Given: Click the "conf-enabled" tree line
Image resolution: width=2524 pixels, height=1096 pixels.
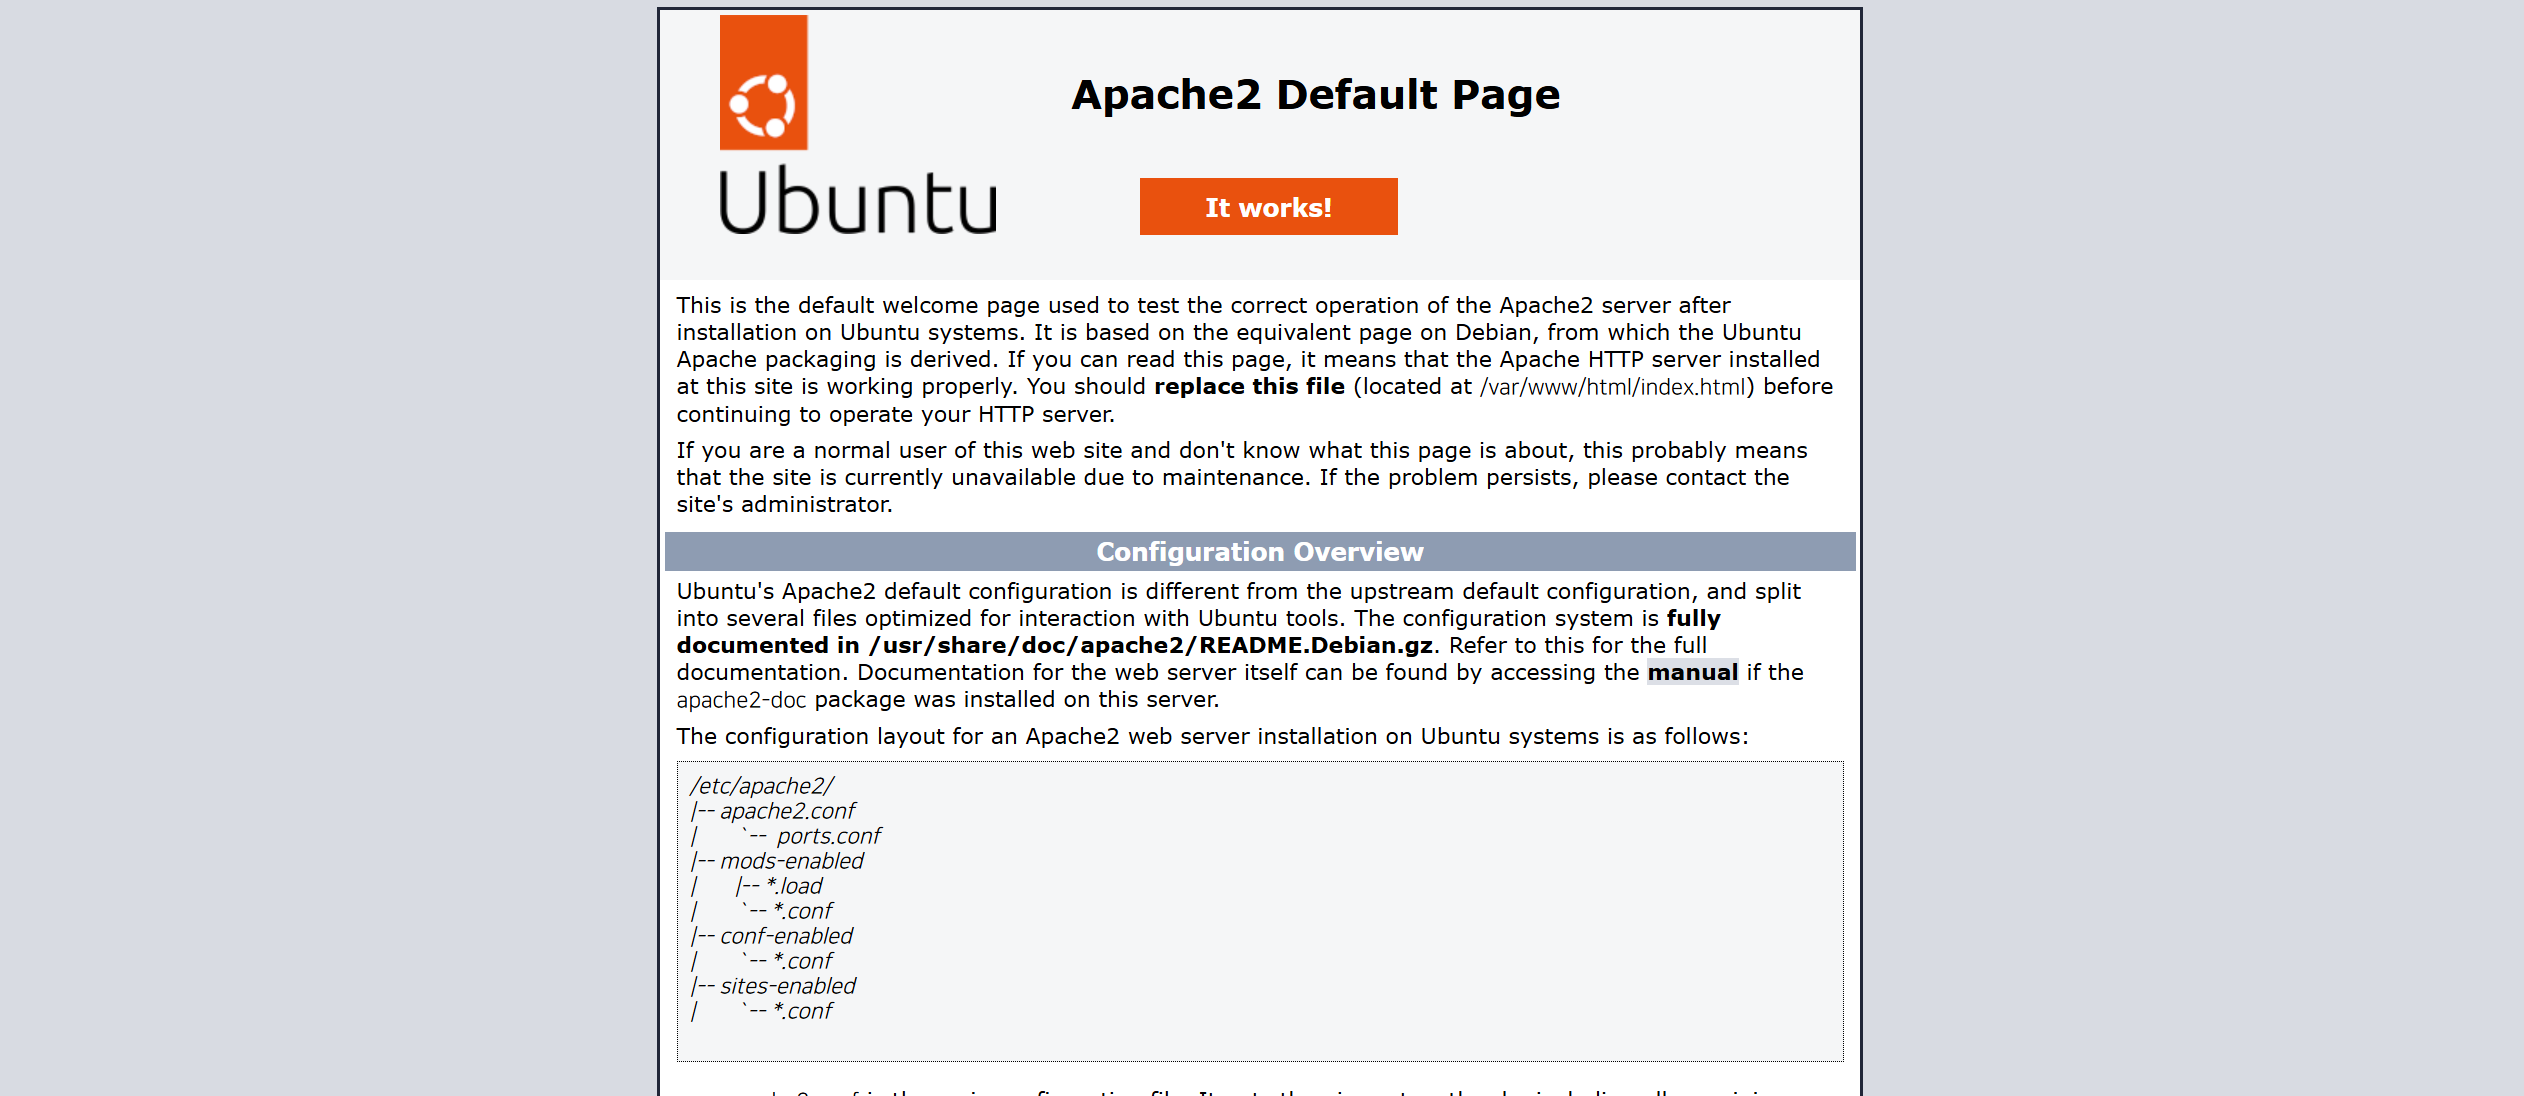Looking at the screenshot, I should pyautogui.click(x=786, y=936).
